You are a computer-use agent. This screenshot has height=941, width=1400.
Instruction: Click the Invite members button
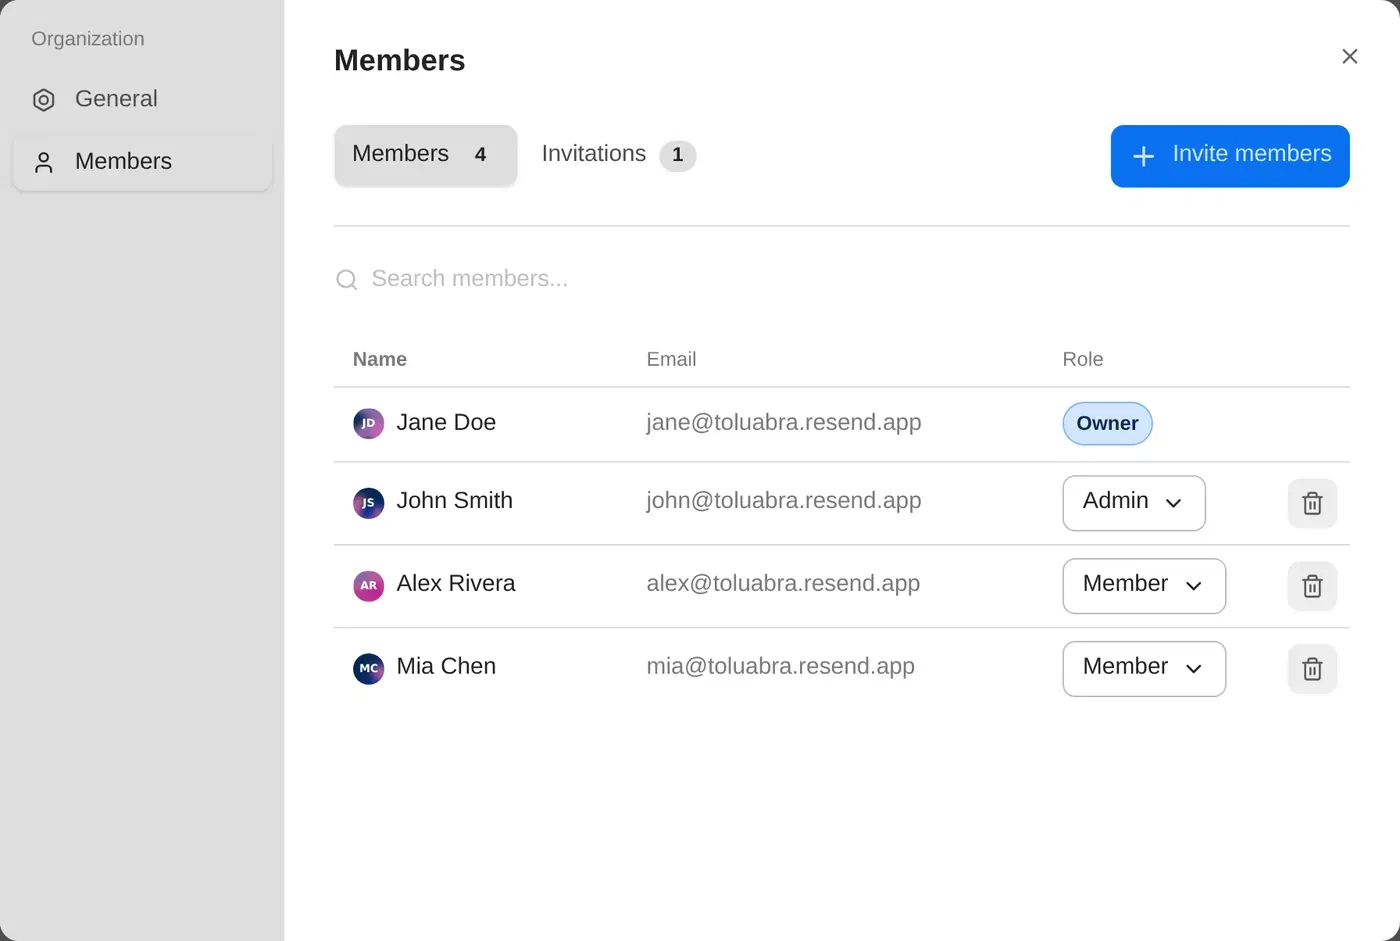click(x=1230, y=156)
